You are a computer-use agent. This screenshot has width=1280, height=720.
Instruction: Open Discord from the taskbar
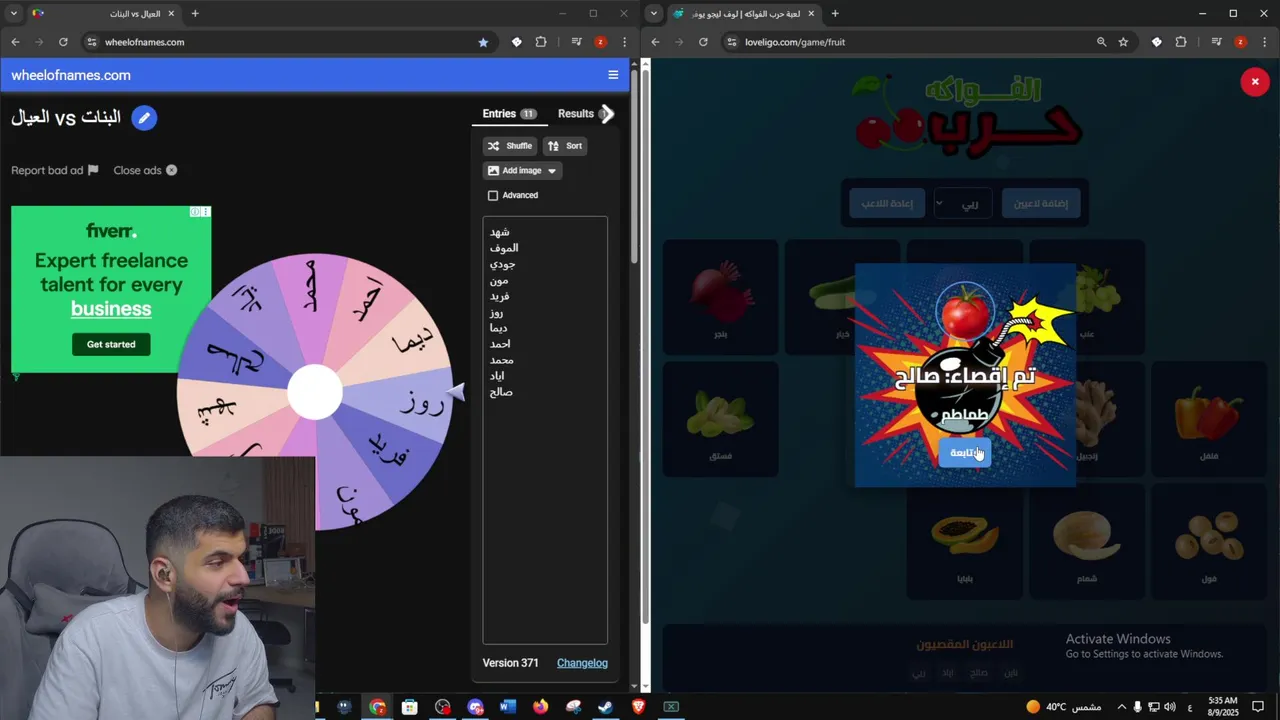point(475,707)
